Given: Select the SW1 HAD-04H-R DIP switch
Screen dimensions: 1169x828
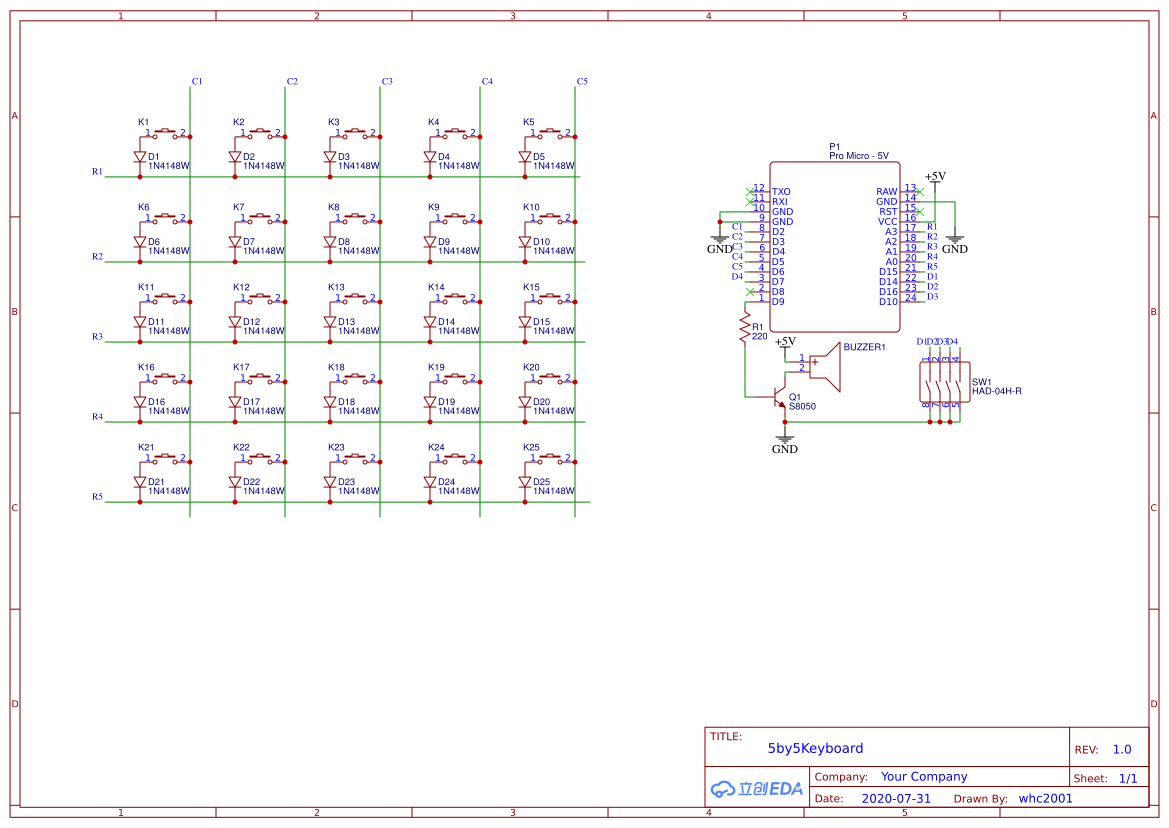Looking at the screenshot, I should 945,382.
